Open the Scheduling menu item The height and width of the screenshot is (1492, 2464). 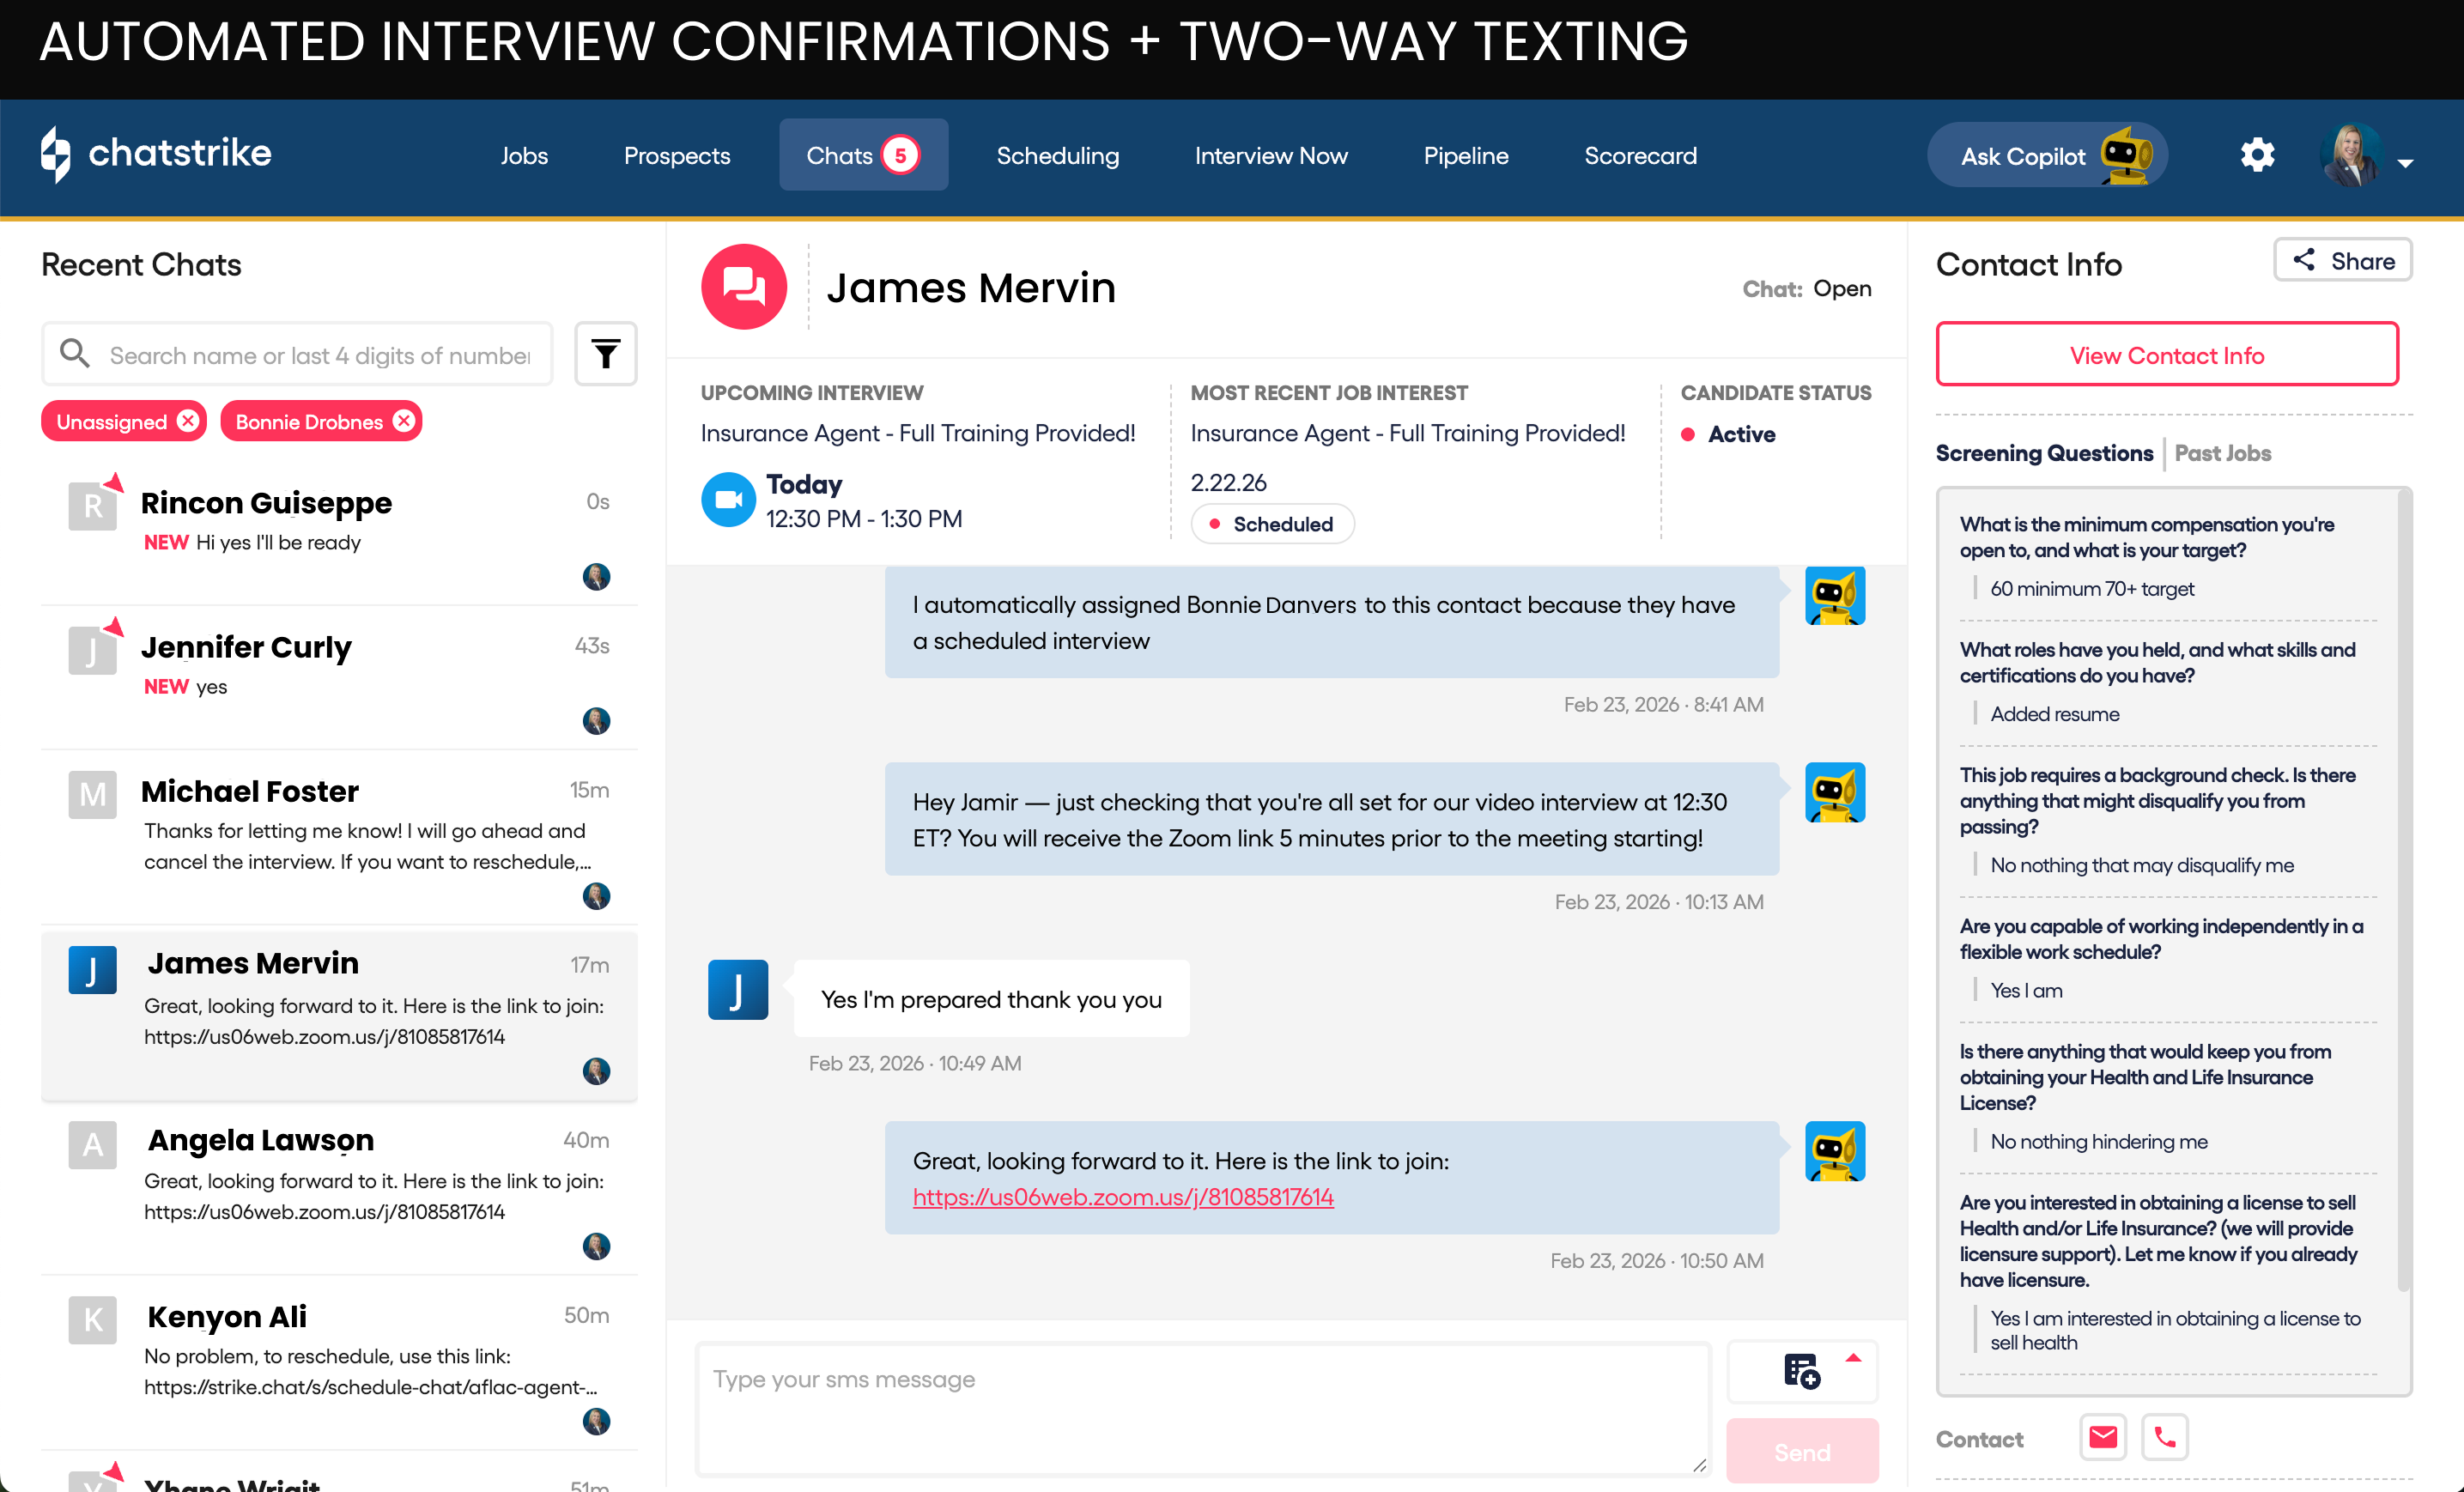click(1057, 155)
